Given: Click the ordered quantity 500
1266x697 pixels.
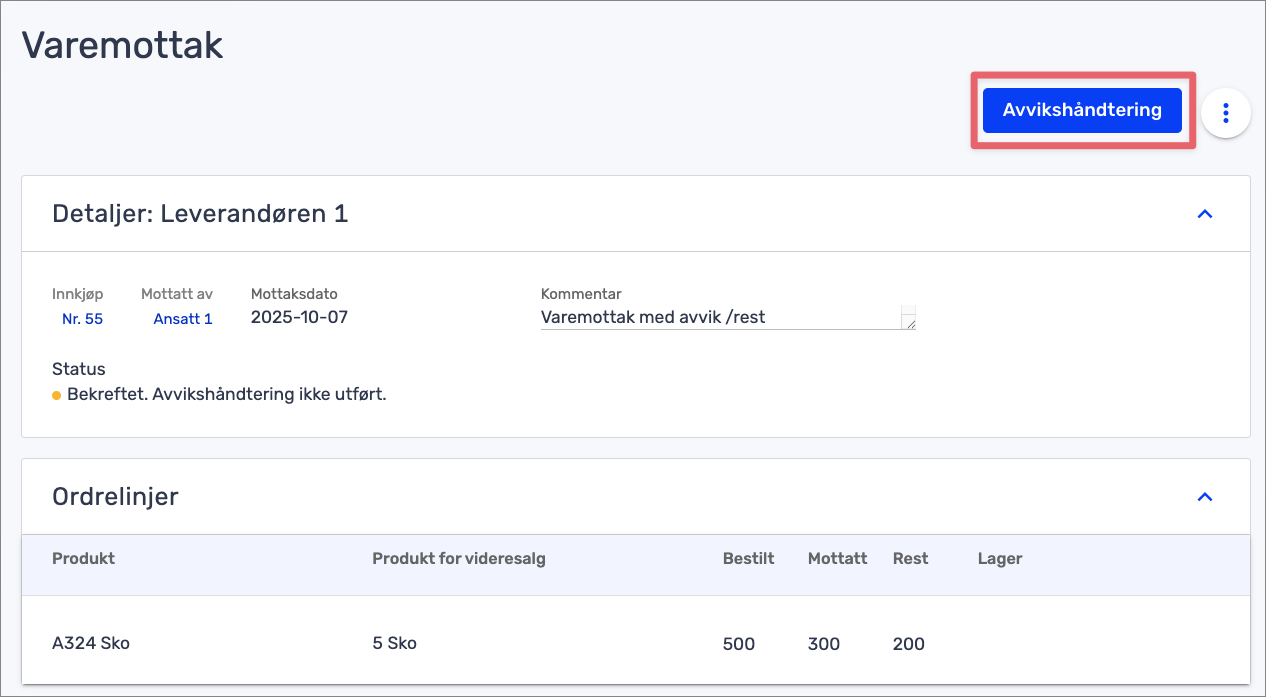Looking at the screenshot, I should point(738,644).
